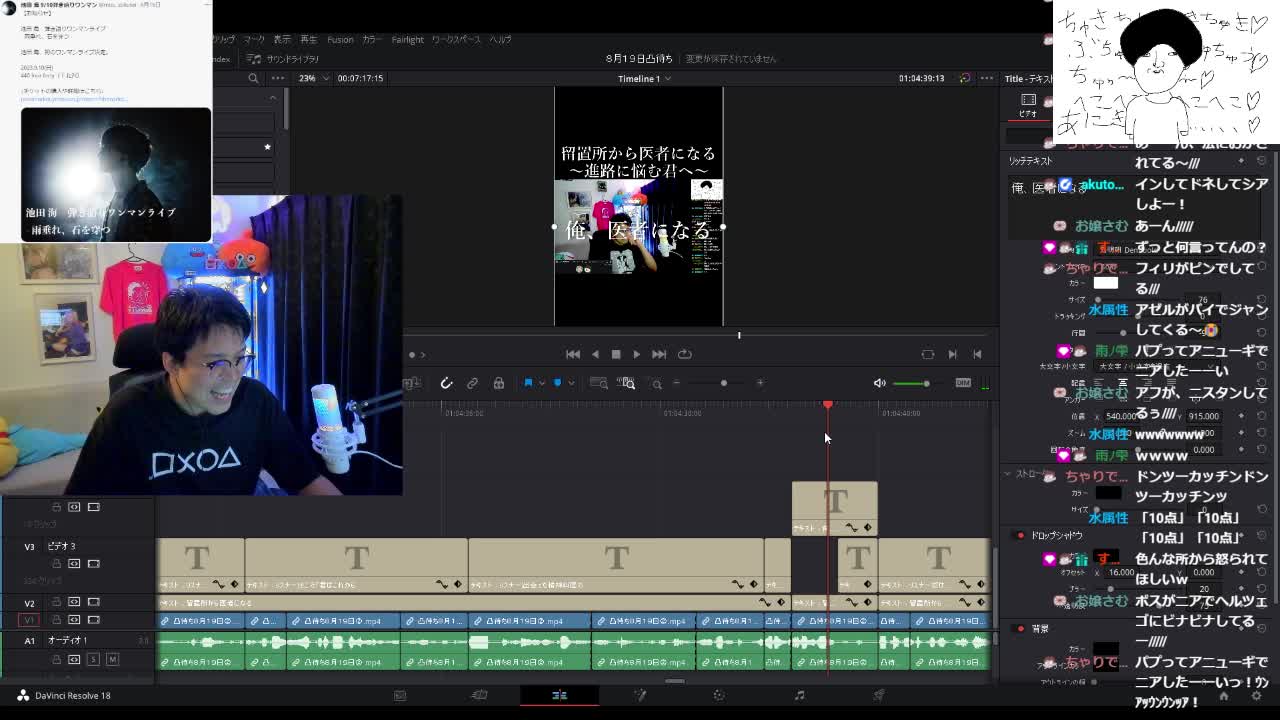Zoom in timeline with plus button
1280x720 pixels.
click(760, 383)
